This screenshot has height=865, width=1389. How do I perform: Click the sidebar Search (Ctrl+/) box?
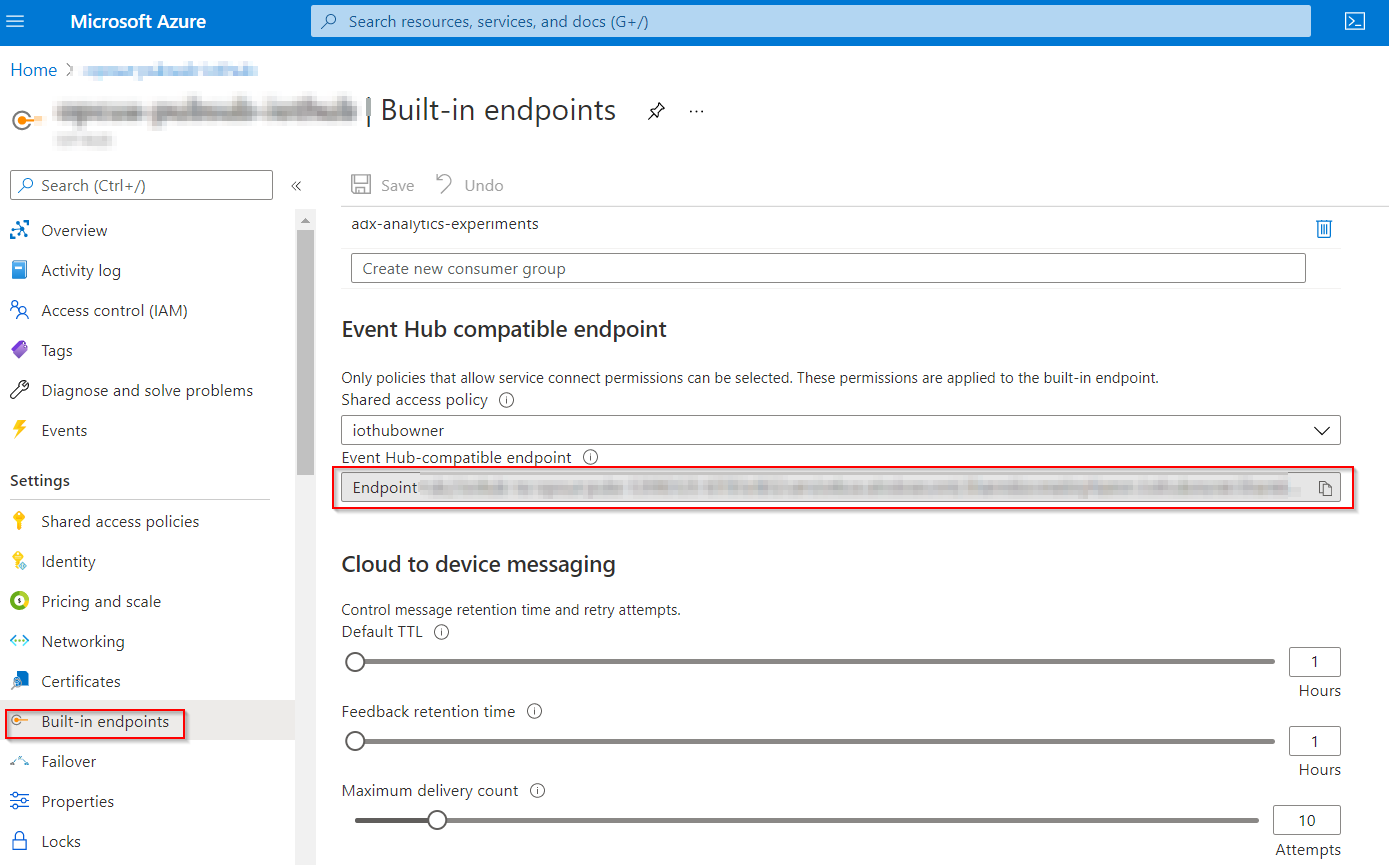point(141,185)
